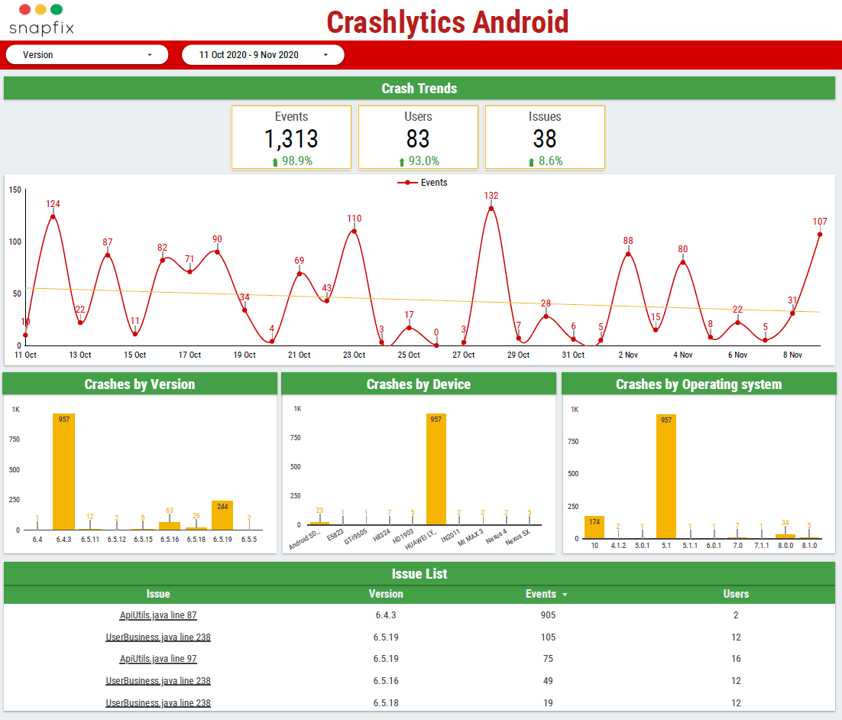The height and width of the screenshot is (720, 842).
Task: Open ApiUtils.java line 87 issue link
Action: 158,615
